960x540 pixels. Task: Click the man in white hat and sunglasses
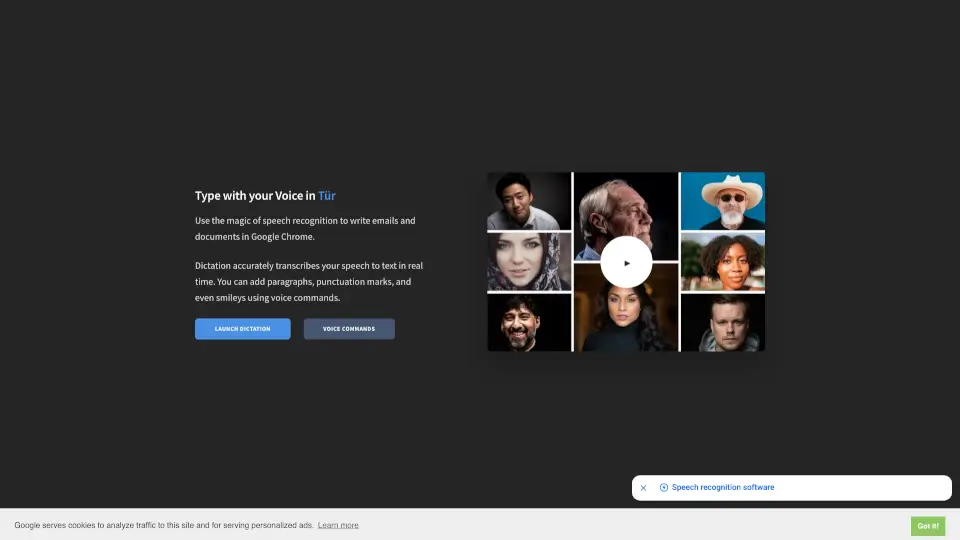tap(722, 200)
